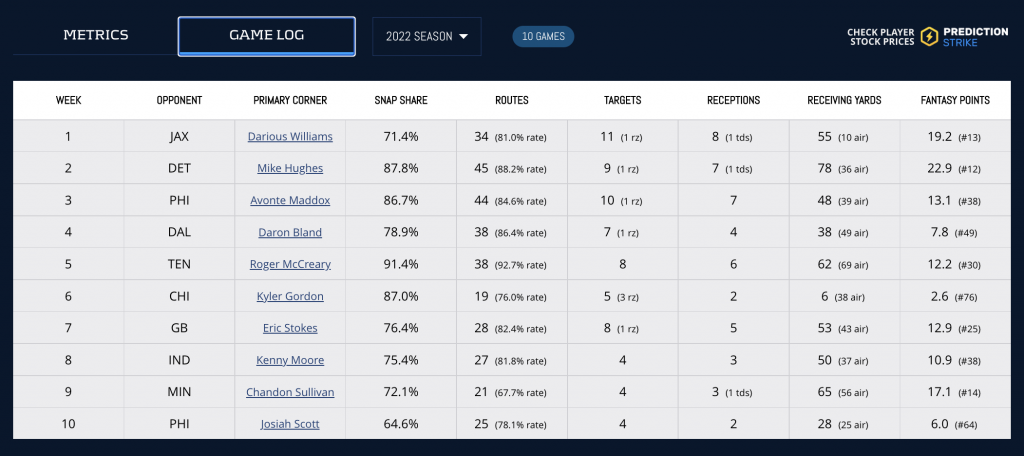The width and height of the screenshot is (1024, 456).
Task: Click Check Player Stock Prices text
Action: (881, 37)
